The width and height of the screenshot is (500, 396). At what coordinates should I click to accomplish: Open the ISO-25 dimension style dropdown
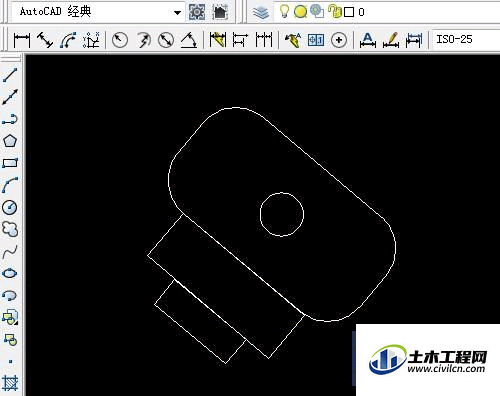466,39
